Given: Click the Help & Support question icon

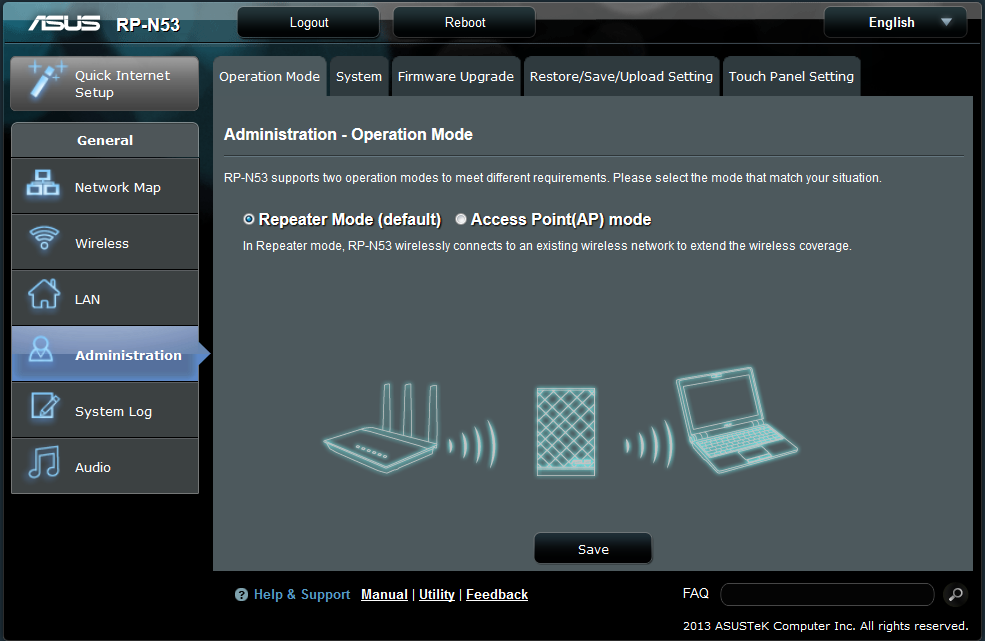Looking at the screenshot, I should (x=241, y=595).
